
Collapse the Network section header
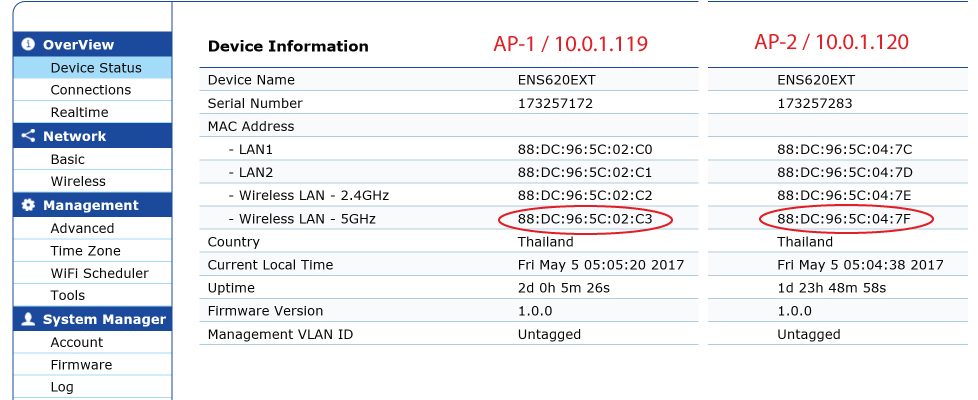pyautogui.click(x=92, y=135)
